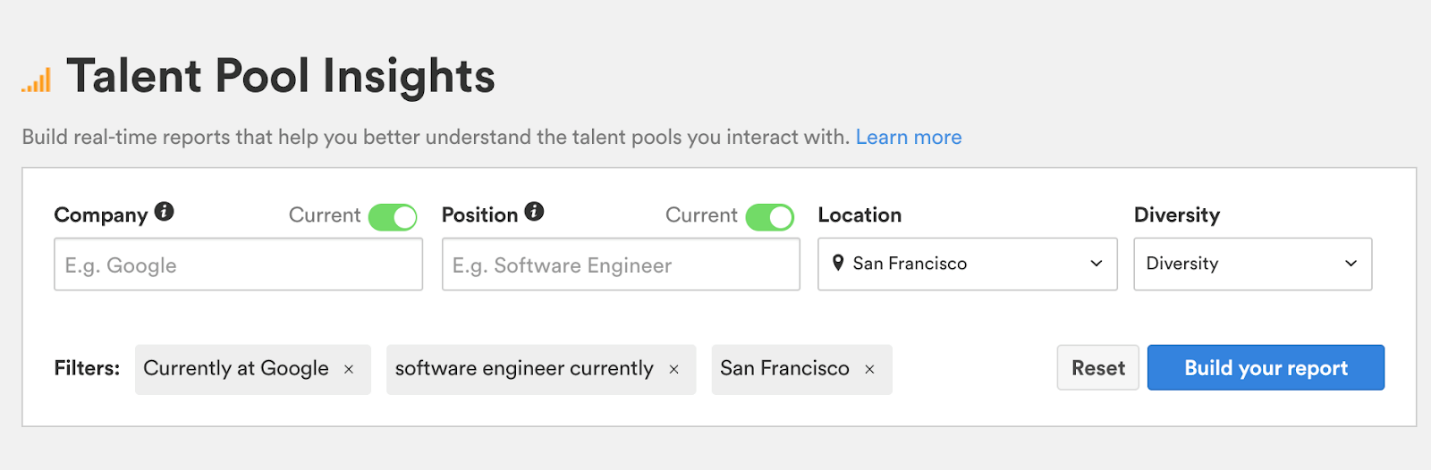Remove the software engineer currently filter

pyautogui.click(x=674, y=369)
